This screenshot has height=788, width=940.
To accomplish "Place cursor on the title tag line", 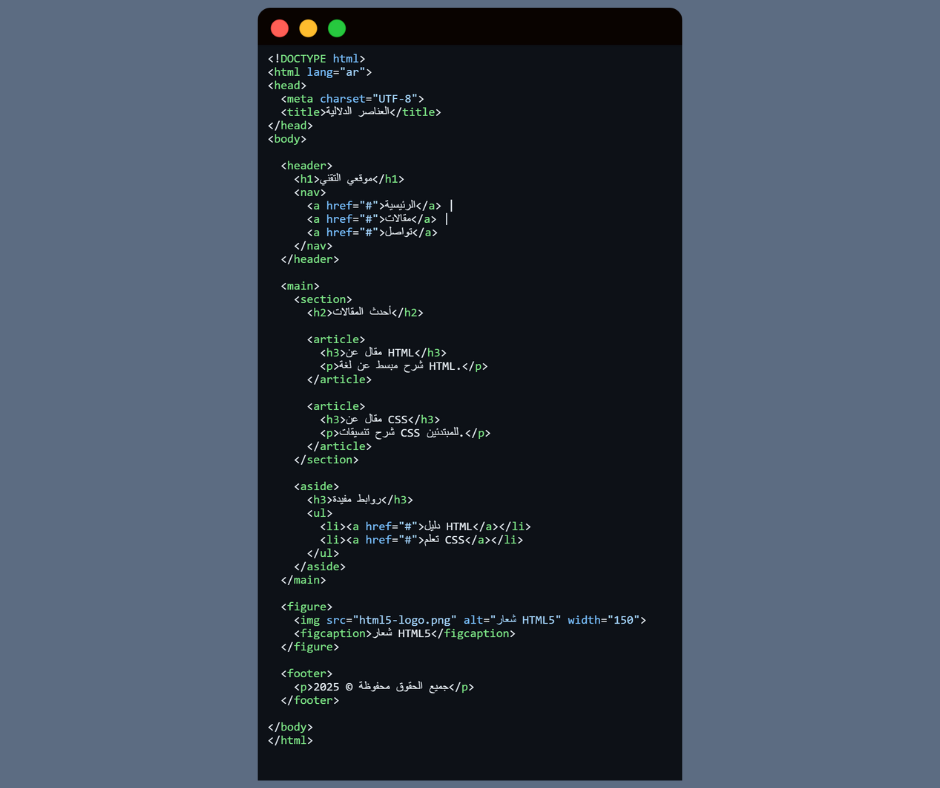I will pyautogui.click(x=361, y=112).
